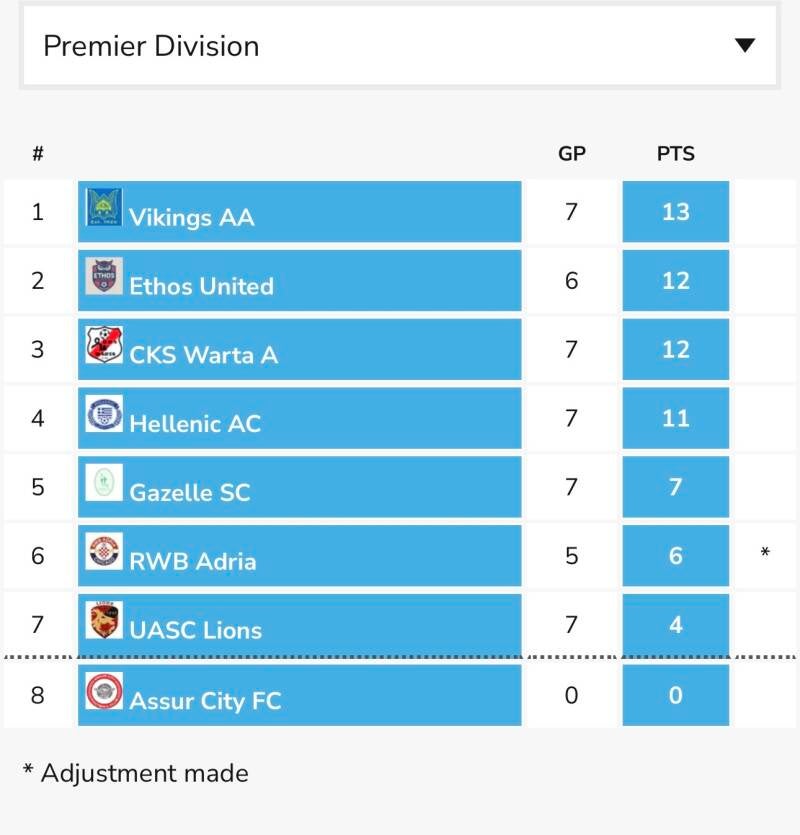This screenshot has width=800, height=835.
Task: Click the Assur City FC logo
Action: coord(104,691)
